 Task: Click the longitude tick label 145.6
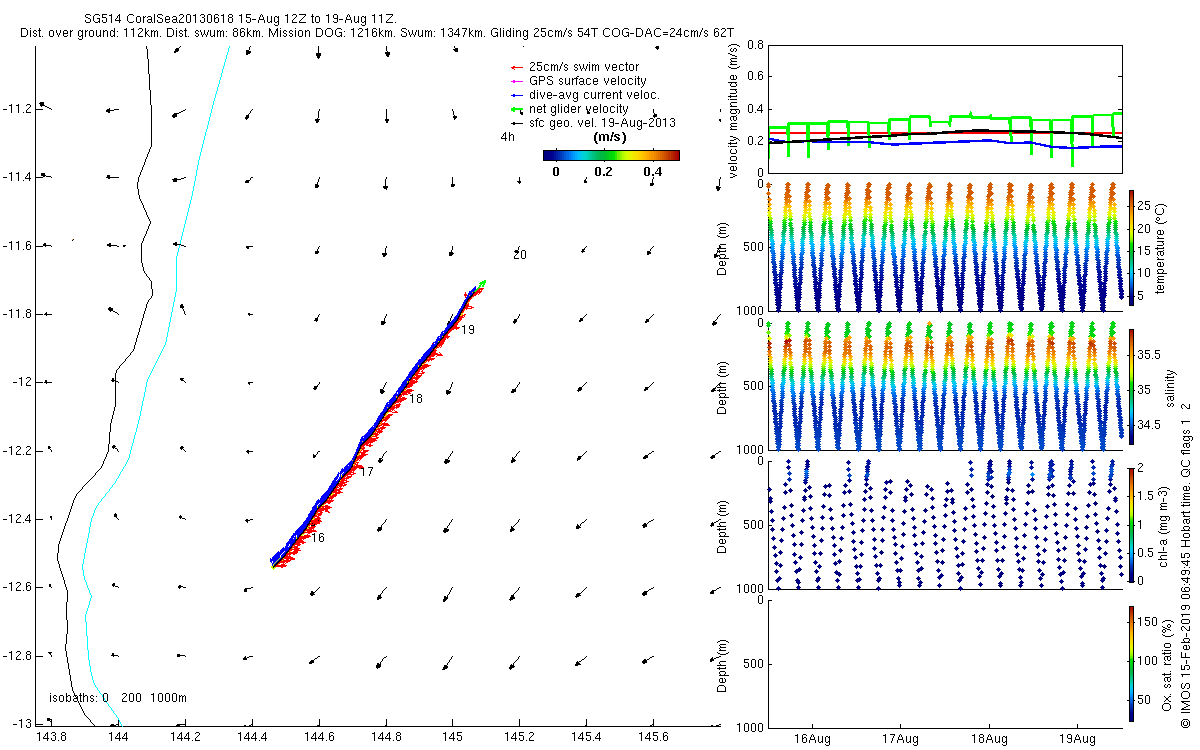[x=653, y=736]
